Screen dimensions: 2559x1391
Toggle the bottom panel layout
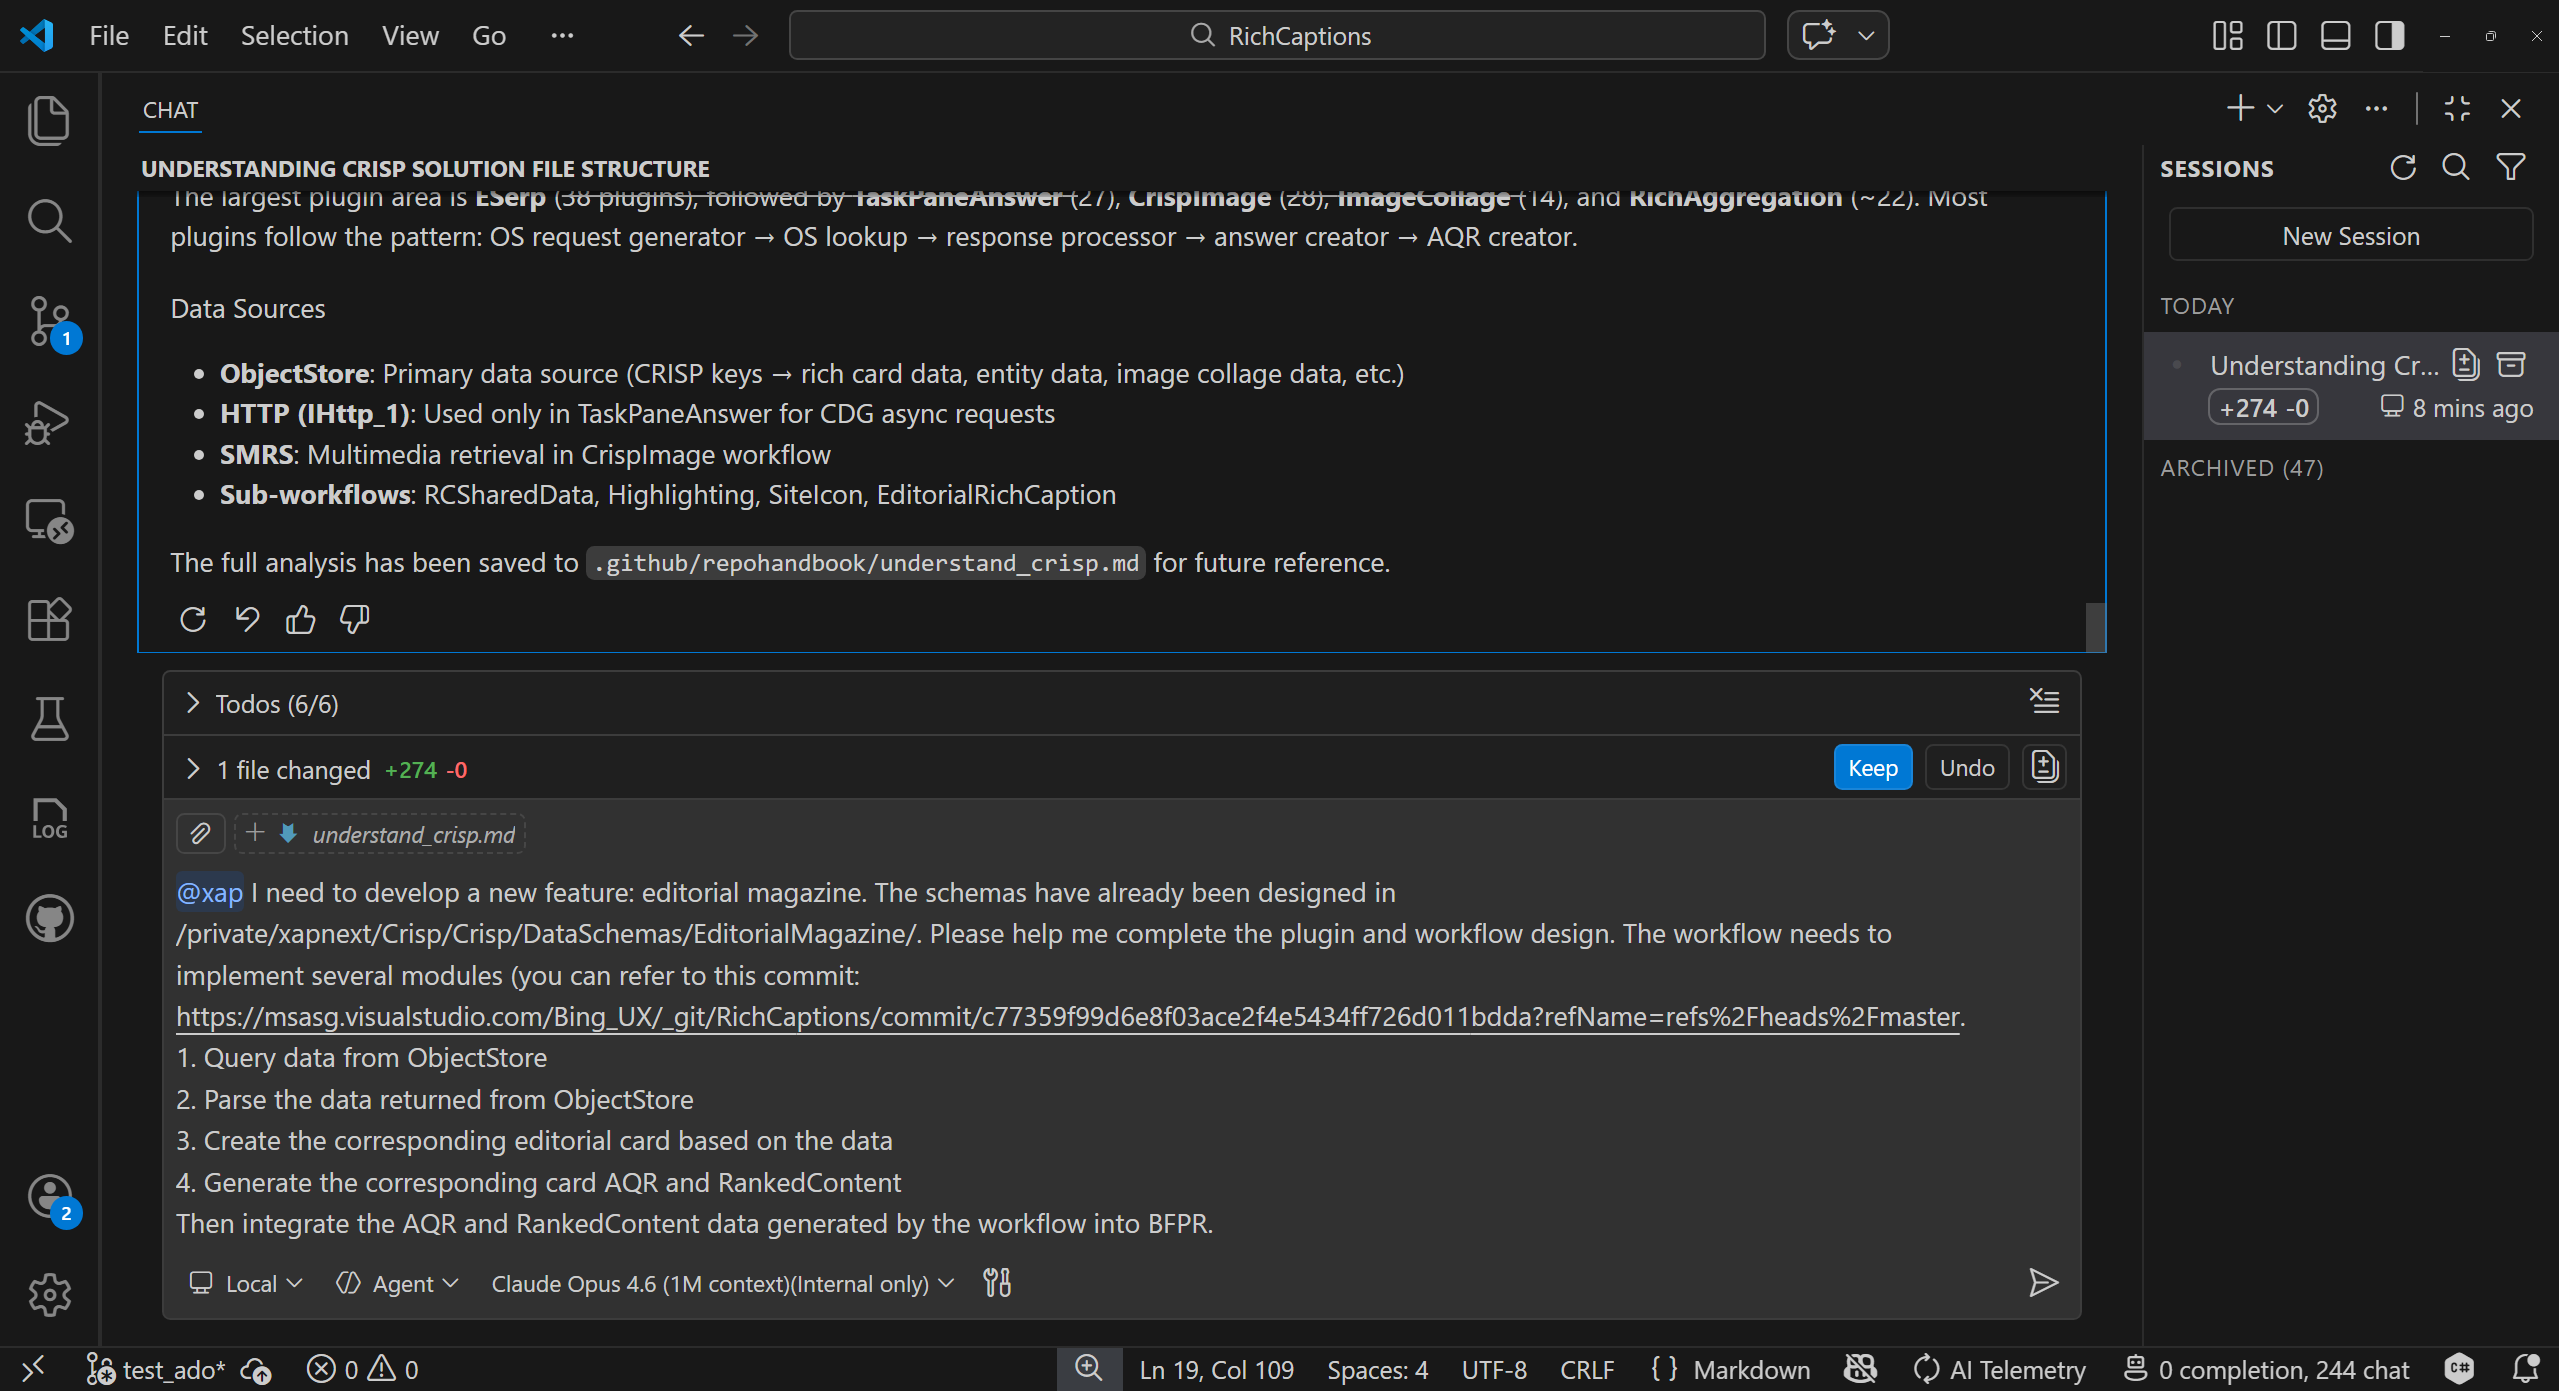(x=2335, y=36)
